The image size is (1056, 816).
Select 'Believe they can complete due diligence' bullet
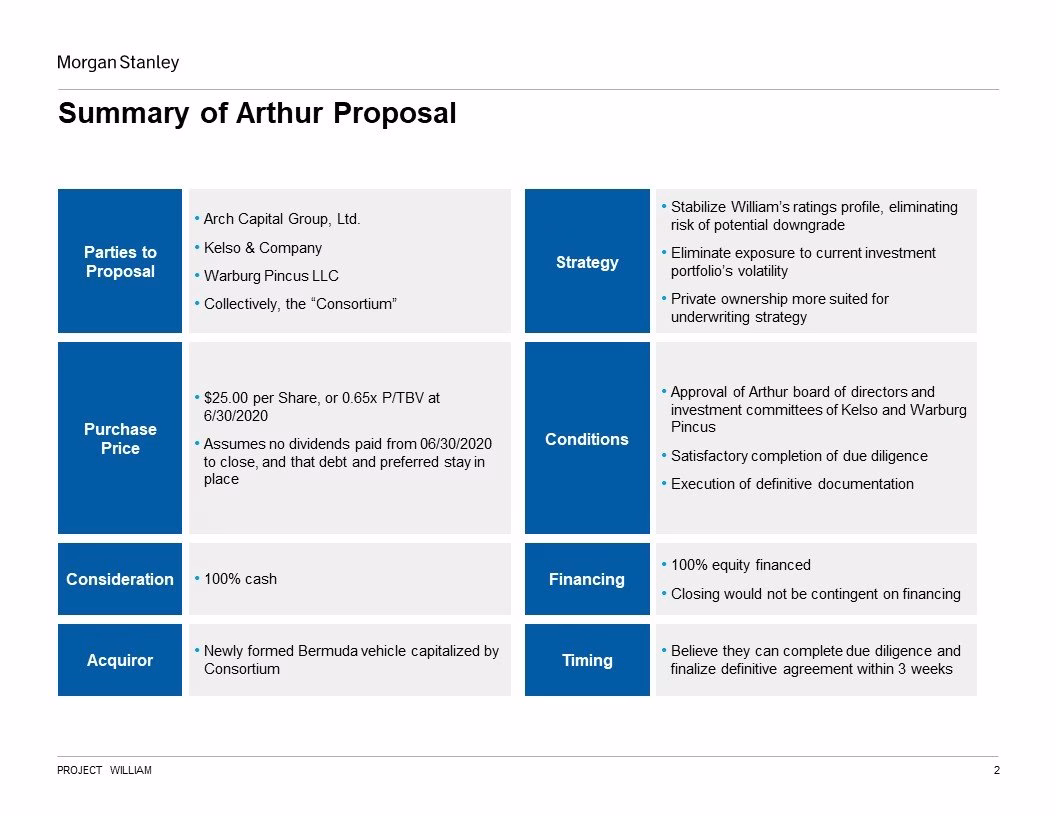(815, 660)
